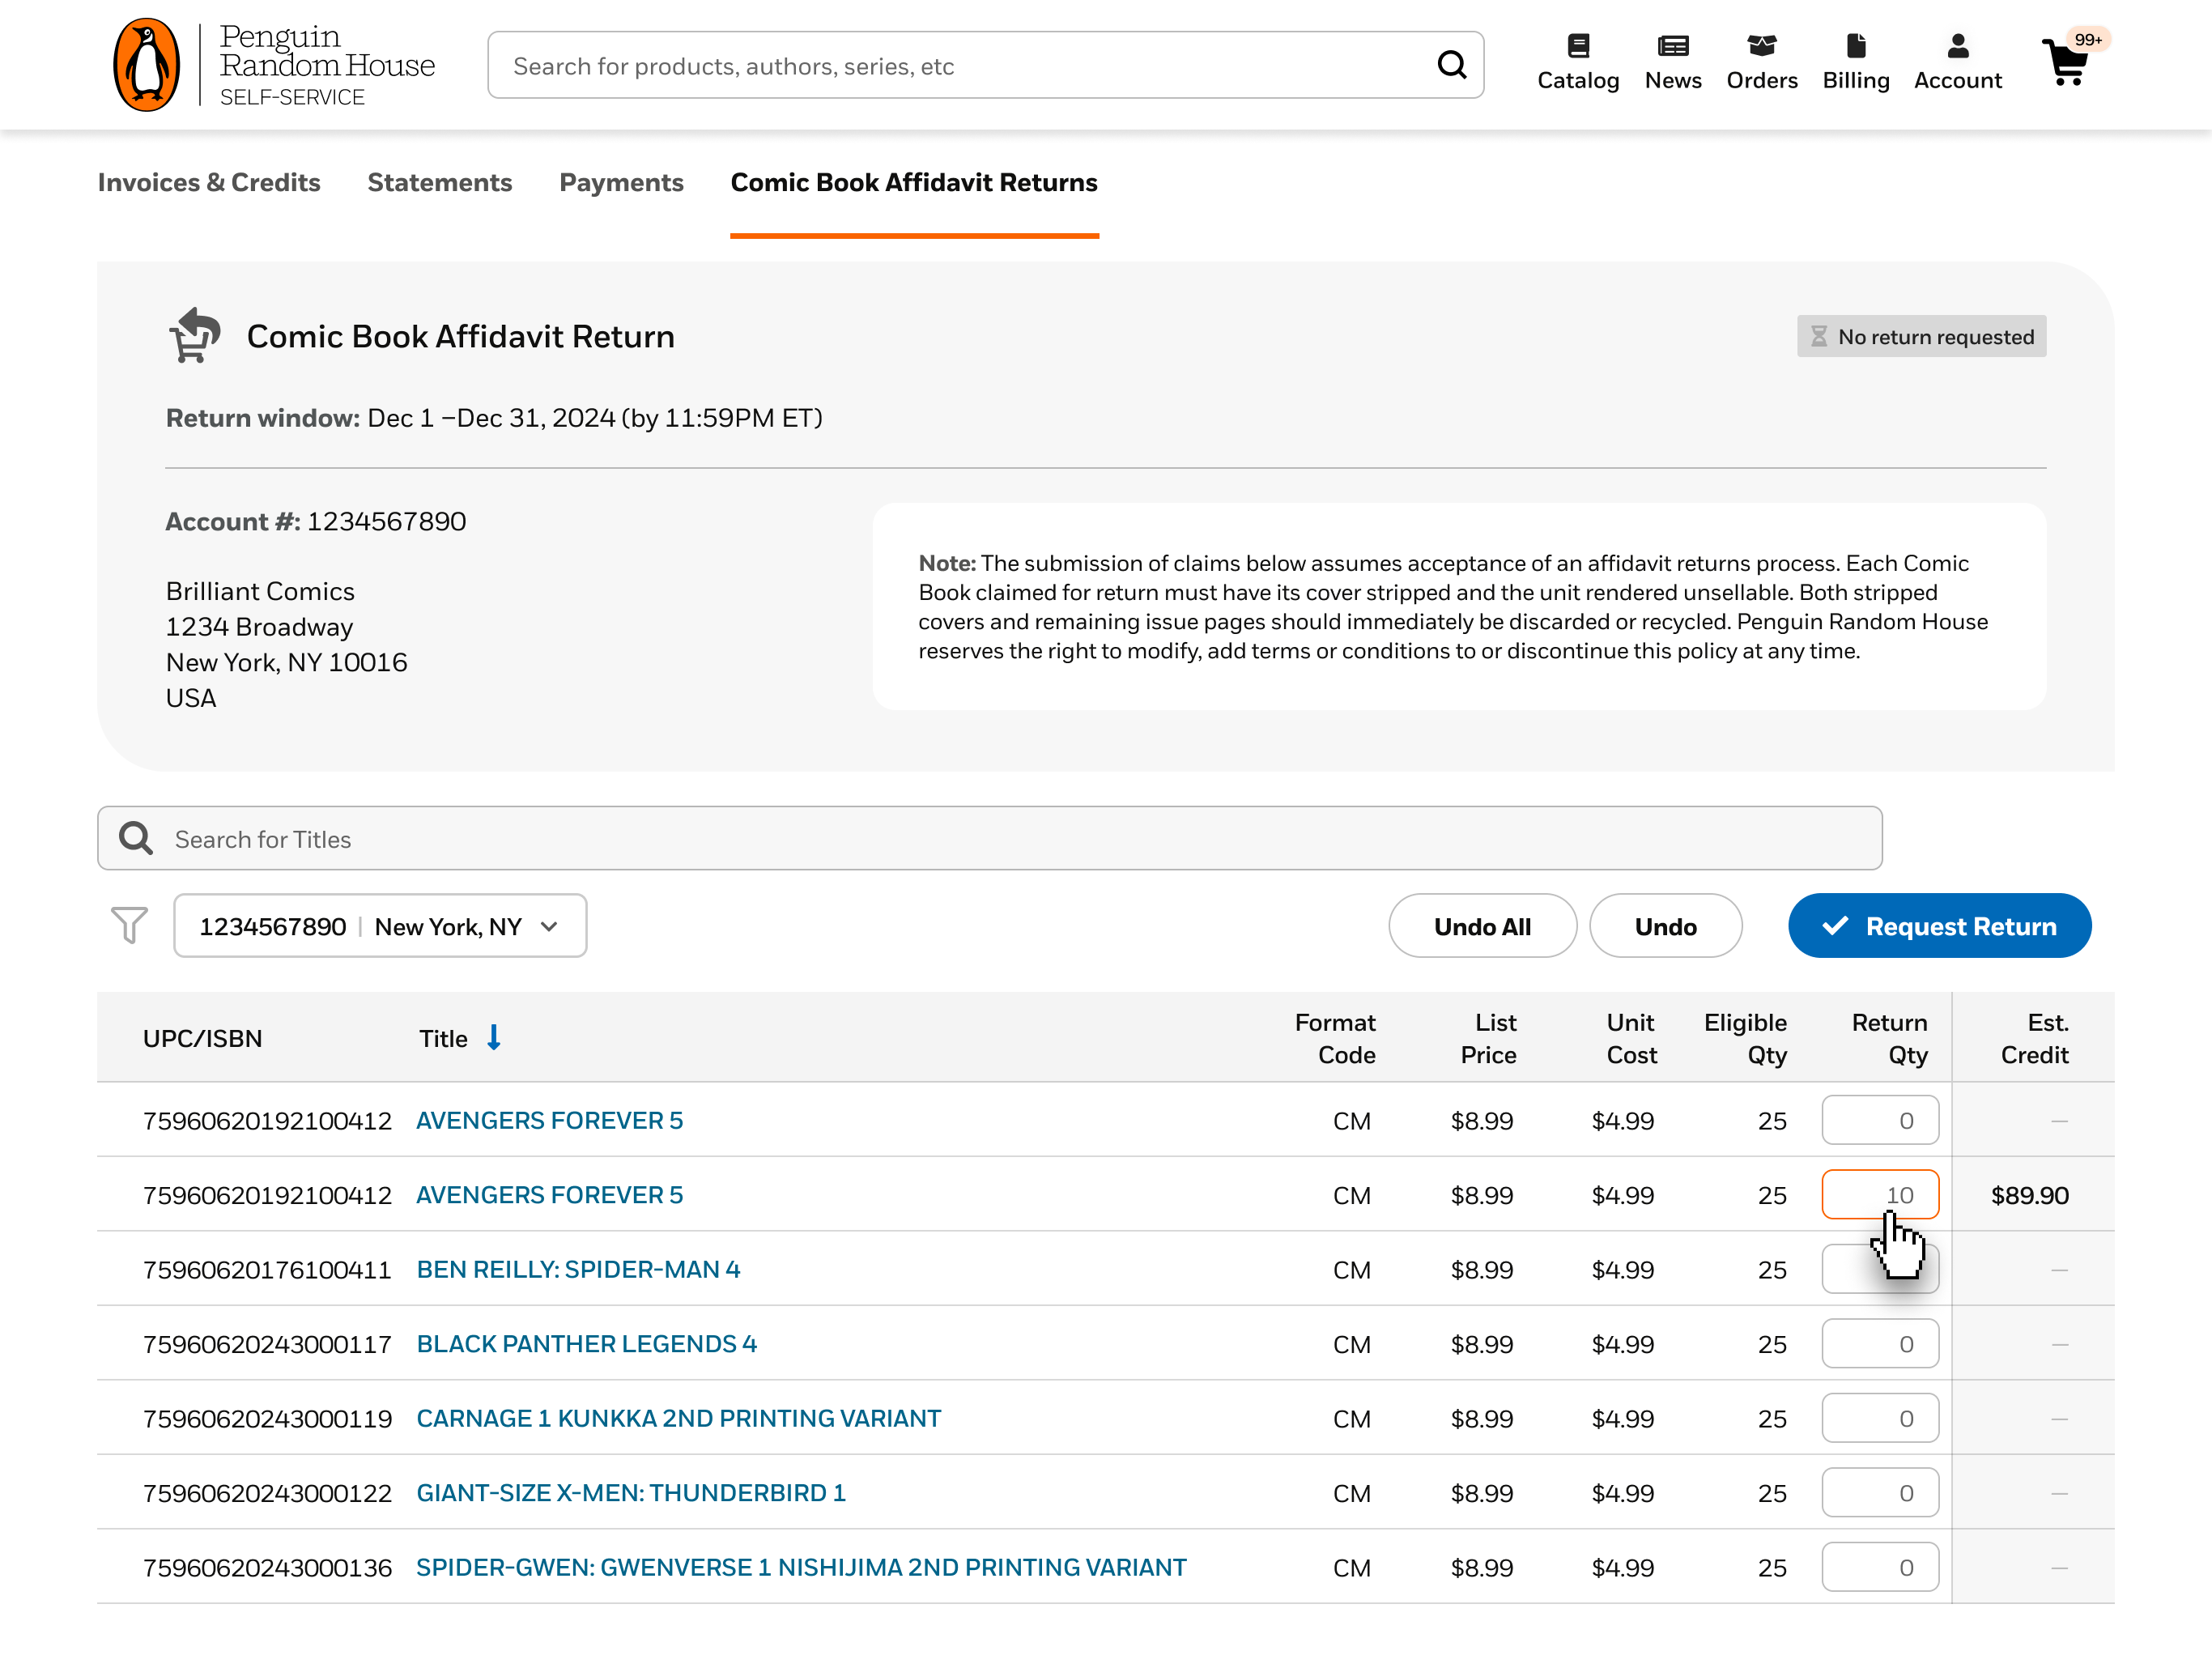Click the Est. Credit column header
Screen dimensions: 2212x1668
[2034, 1038]
